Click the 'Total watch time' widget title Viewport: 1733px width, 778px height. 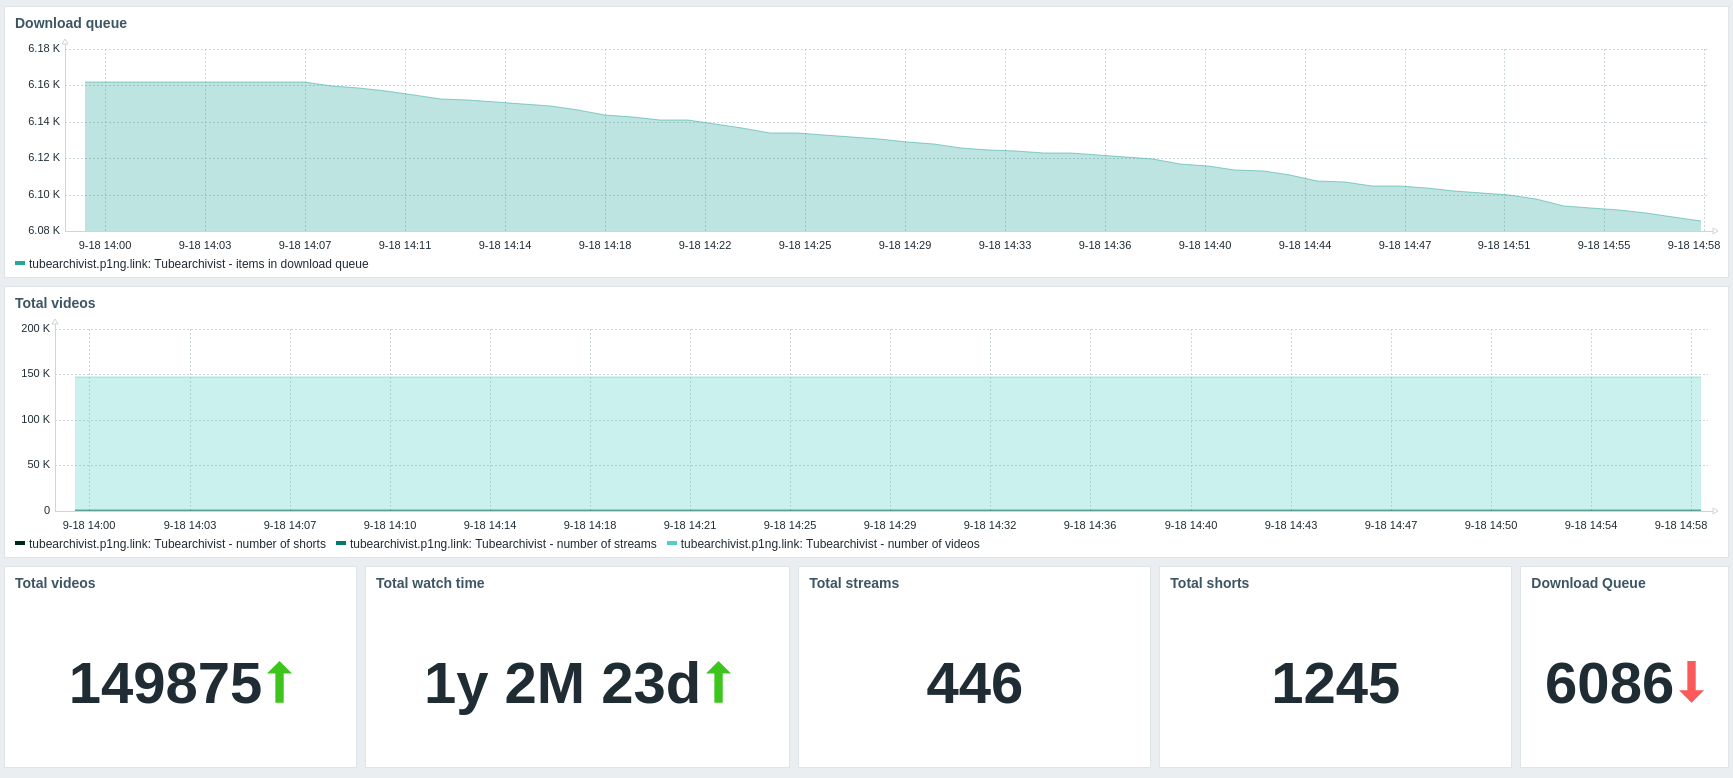[x=430, y=583]
